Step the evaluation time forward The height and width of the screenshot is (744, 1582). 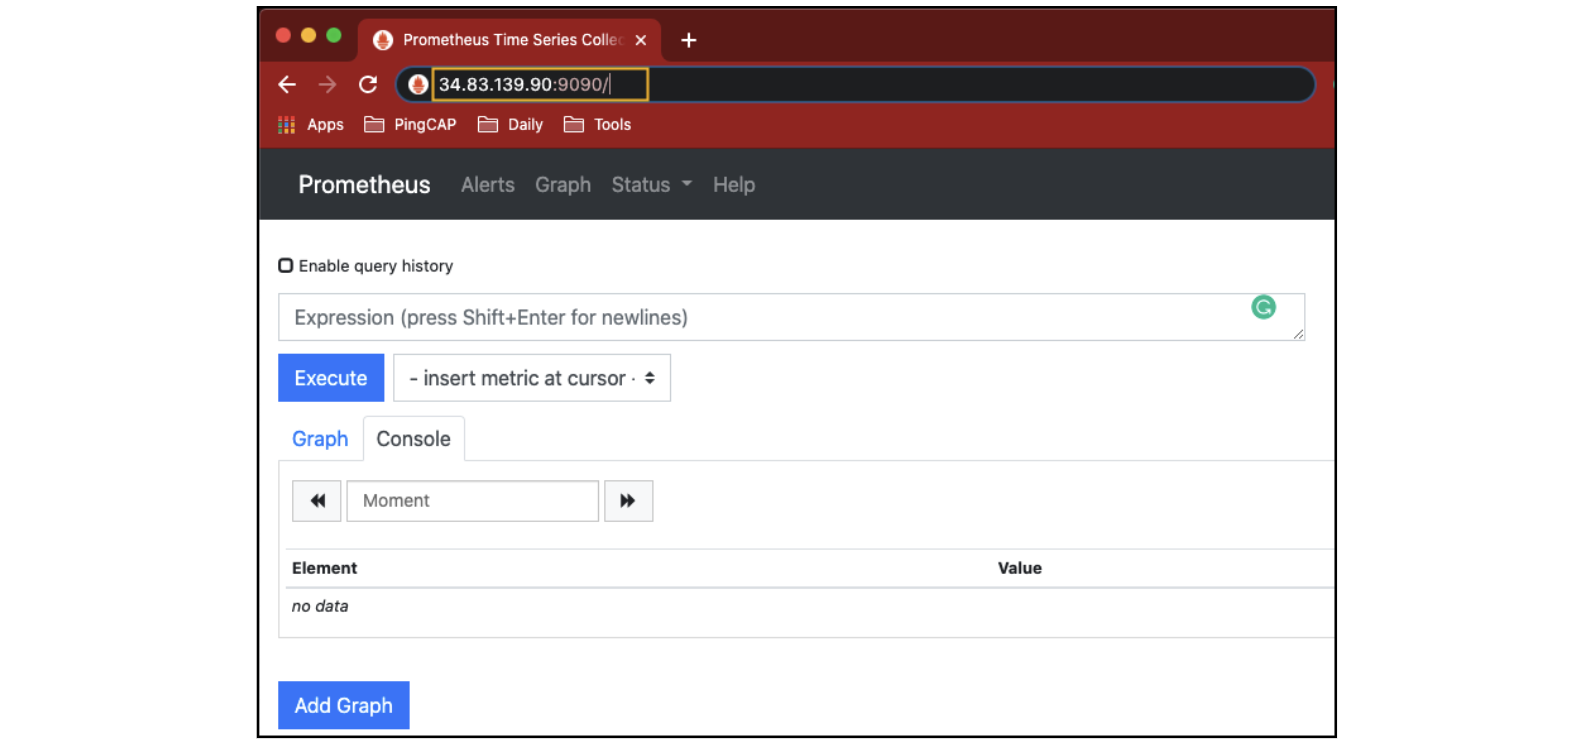(x=628, y=501)
